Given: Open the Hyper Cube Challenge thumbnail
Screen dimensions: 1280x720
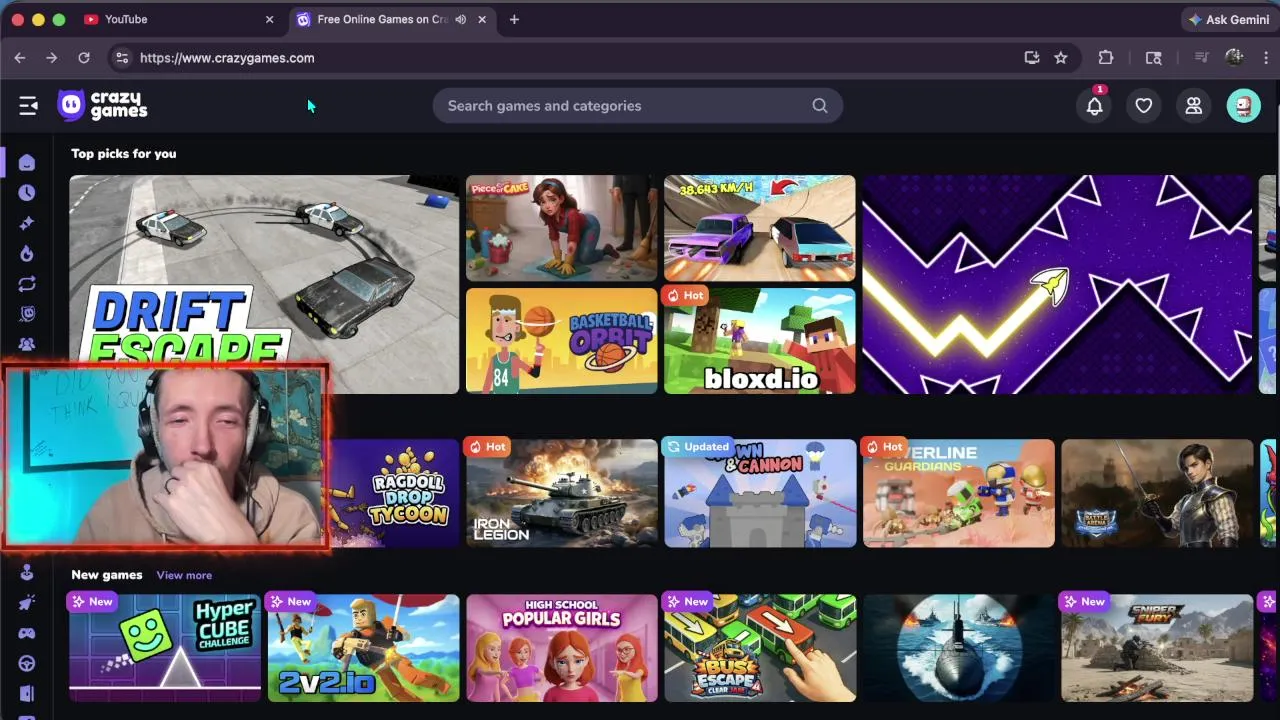Looking at the screenshot, I should (165, 648).
